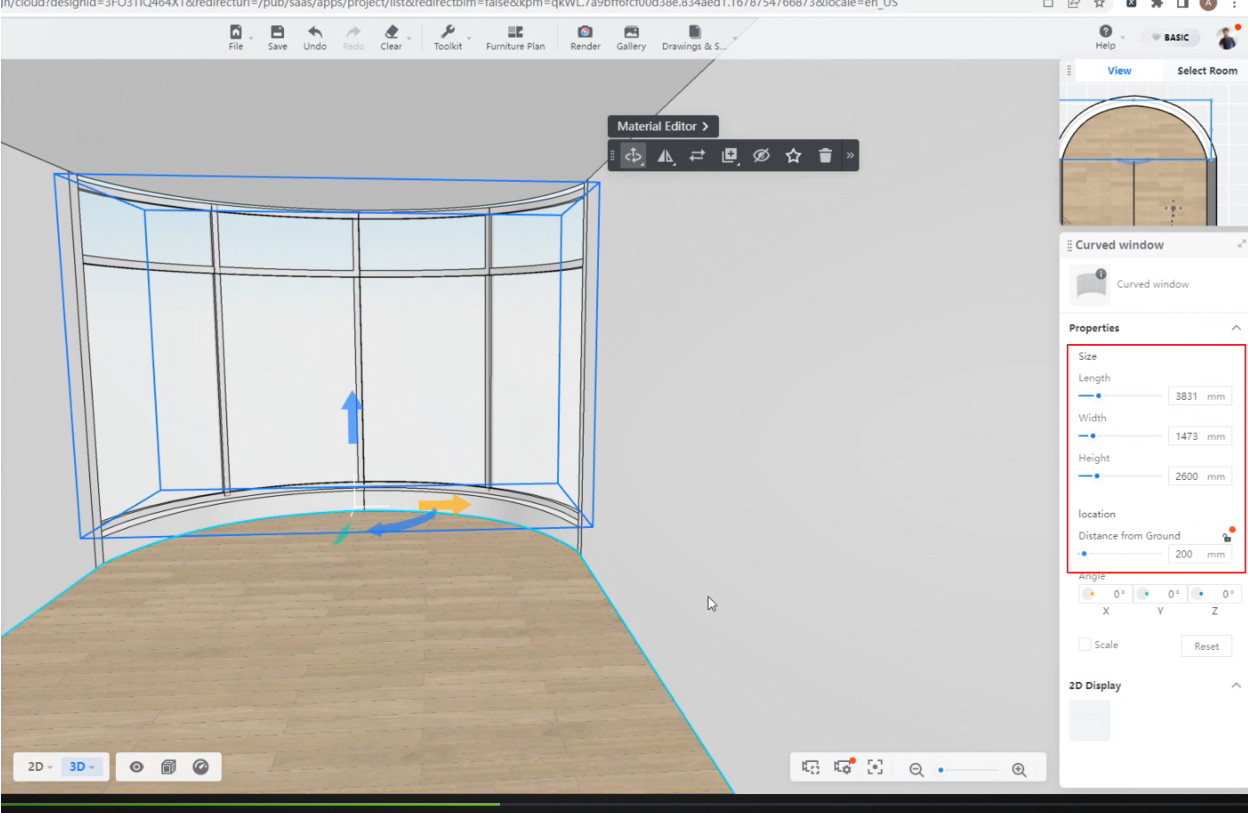Image resolution: width=1248 pixels, height=813 pixels.
Task: Click the Height slider track
Action: point(1120,476)
